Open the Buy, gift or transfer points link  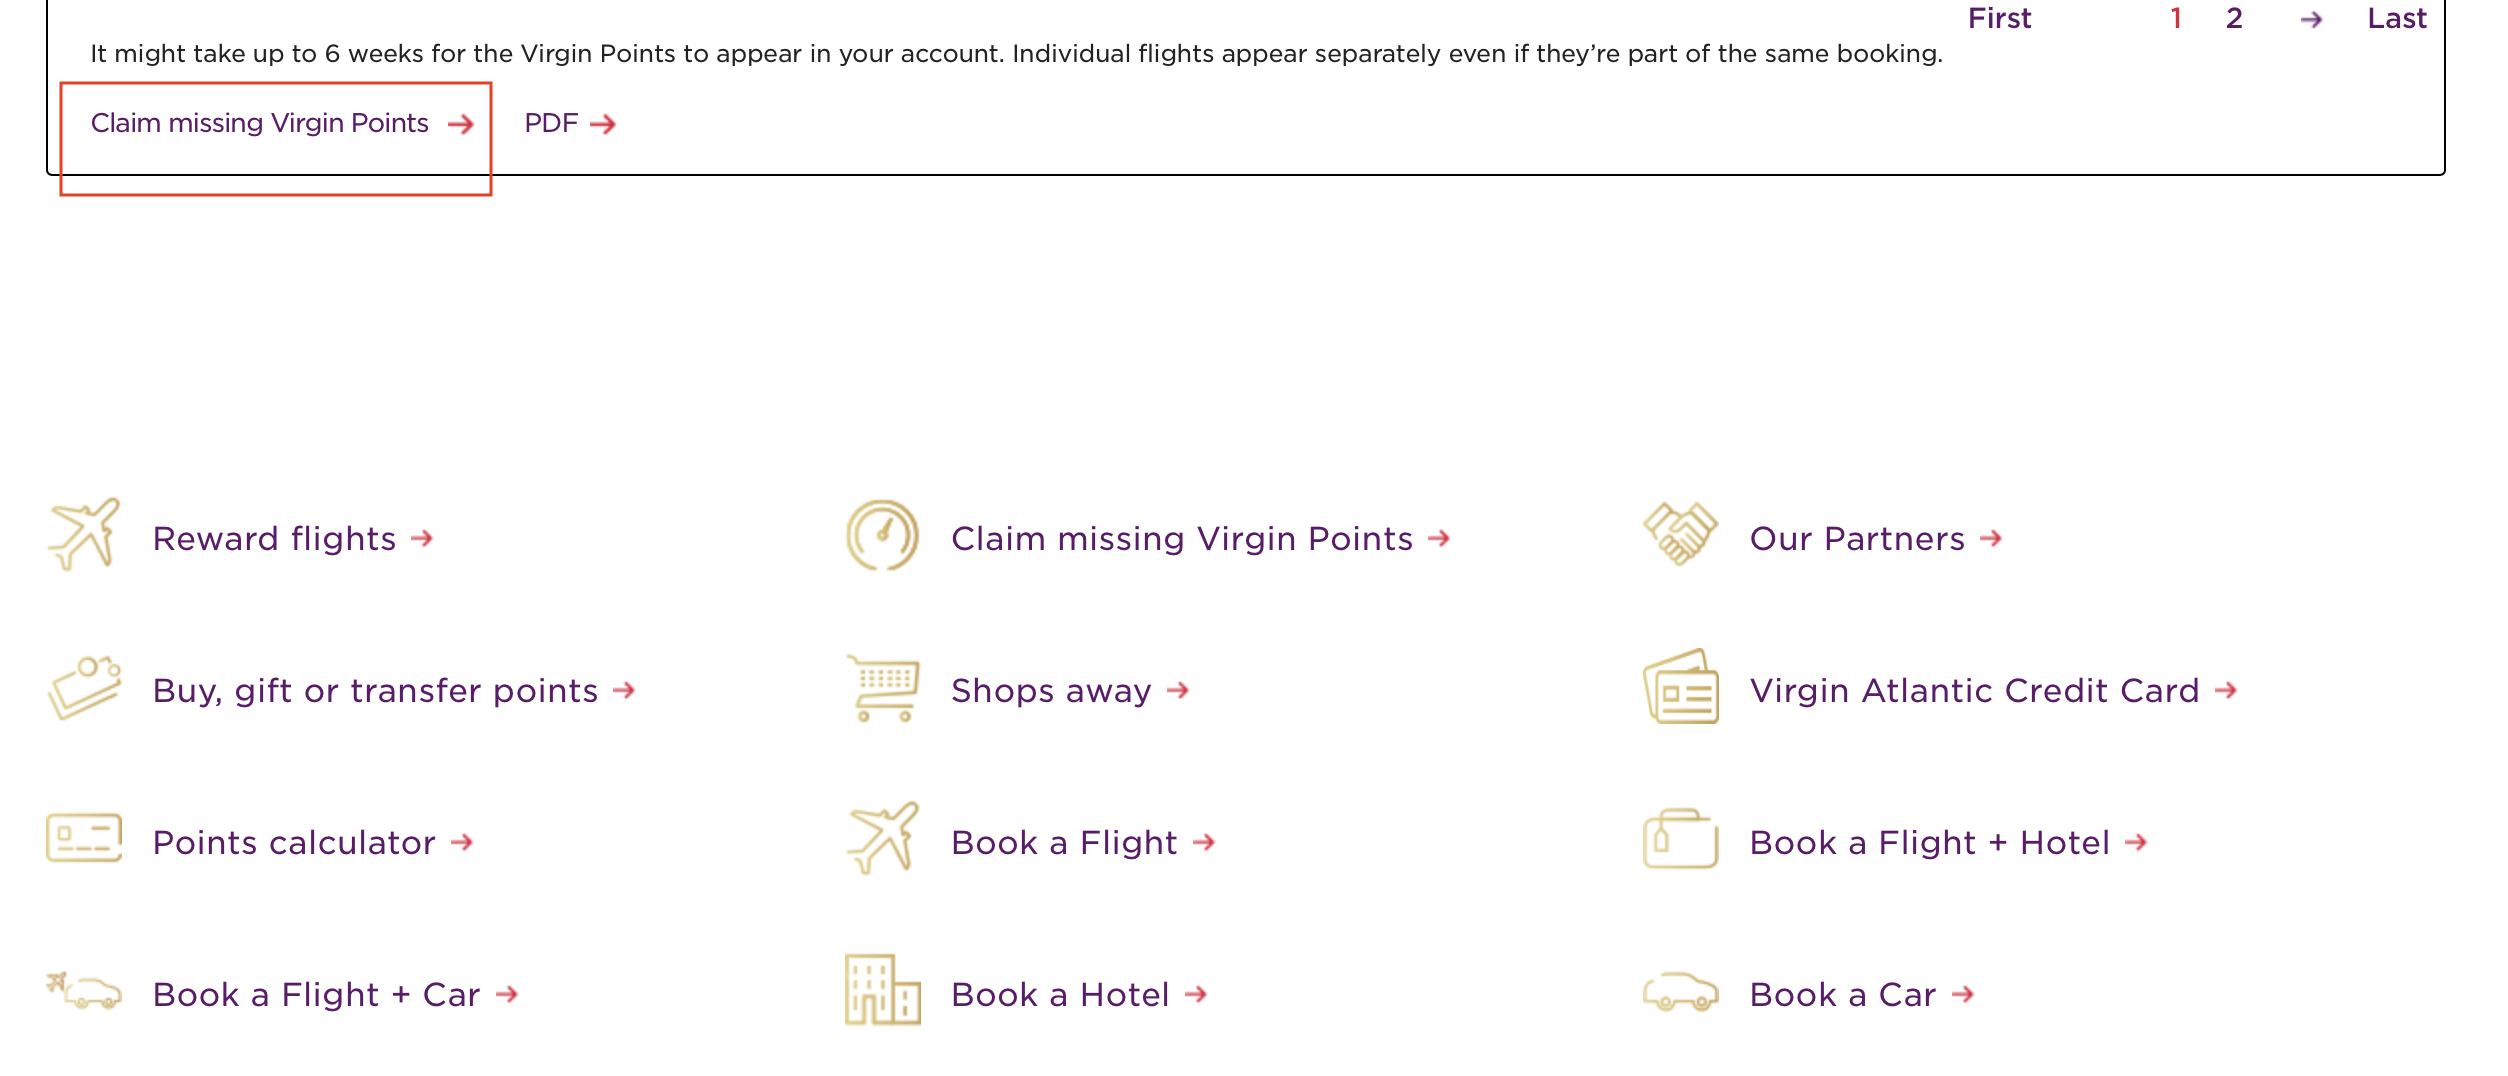click(394, 690)
